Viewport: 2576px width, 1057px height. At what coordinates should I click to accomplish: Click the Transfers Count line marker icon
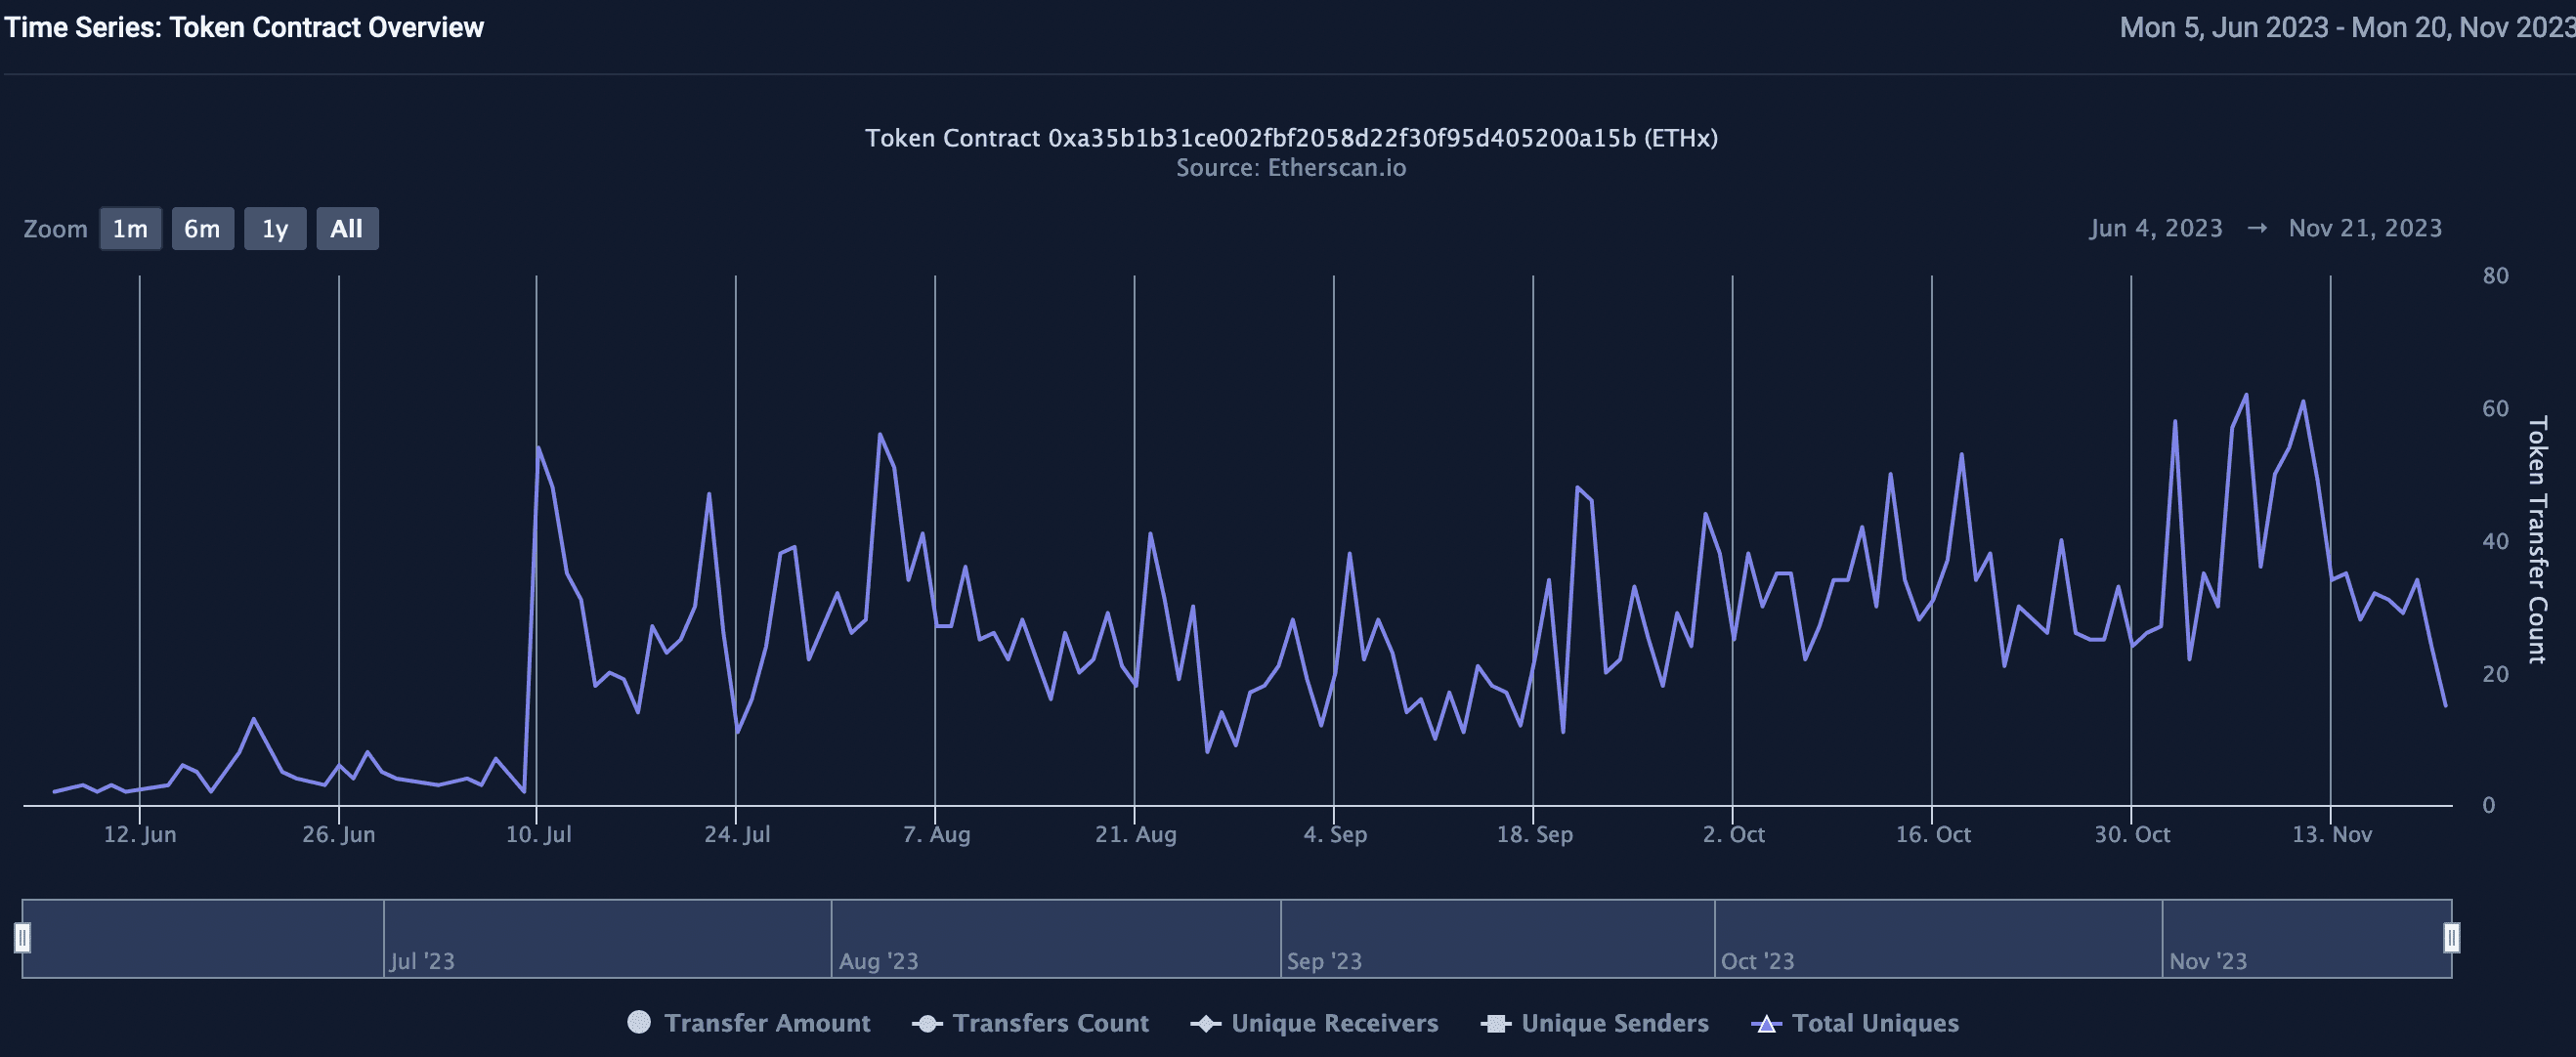(927, 1023)
